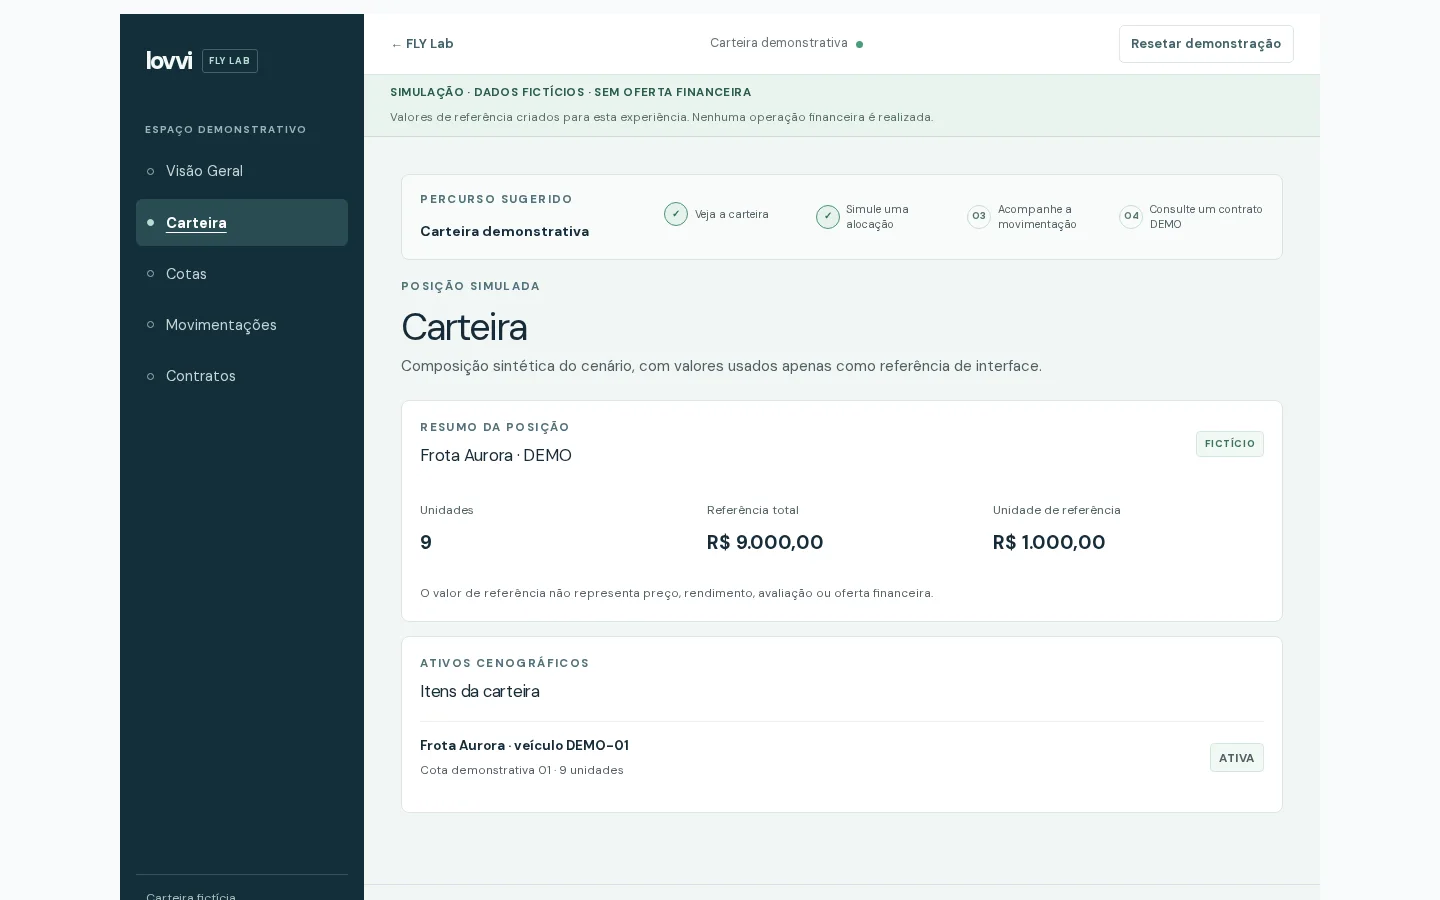Click the R$ 9.000,00 reference total
The image size is (1440, 900).
[765, 542]
